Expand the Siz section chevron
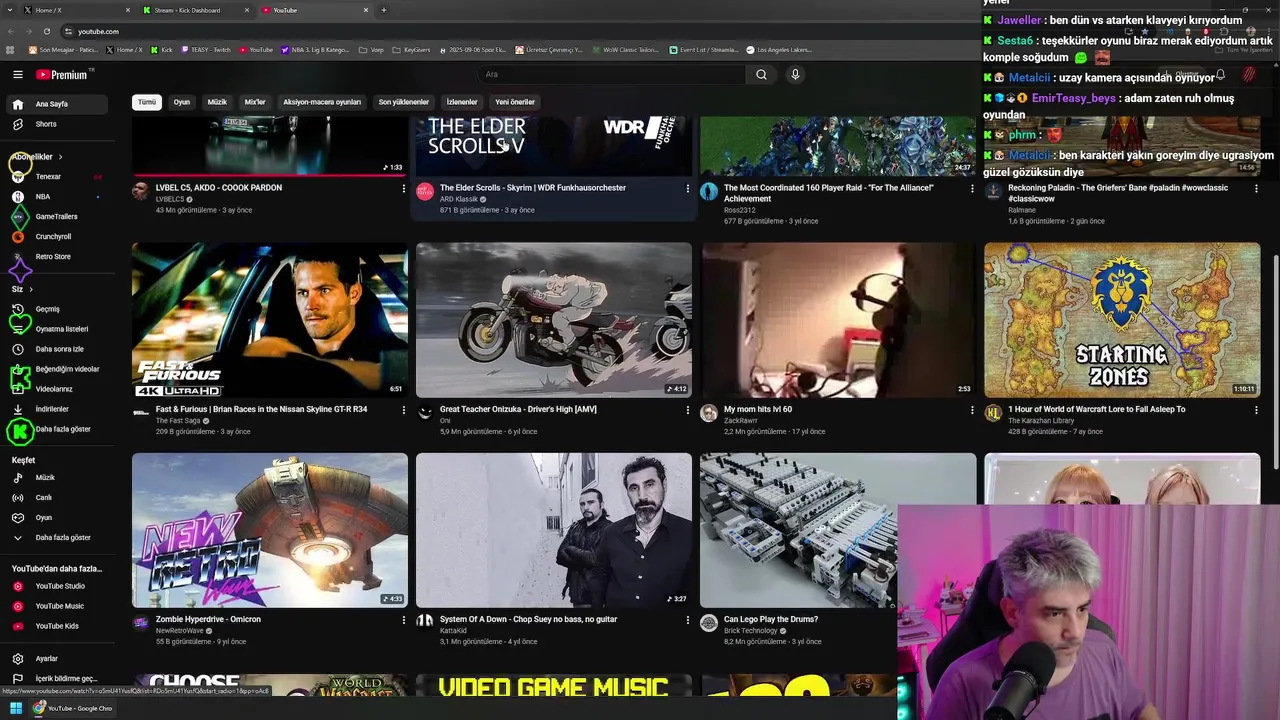1280x720 pixels. [31, 289]
